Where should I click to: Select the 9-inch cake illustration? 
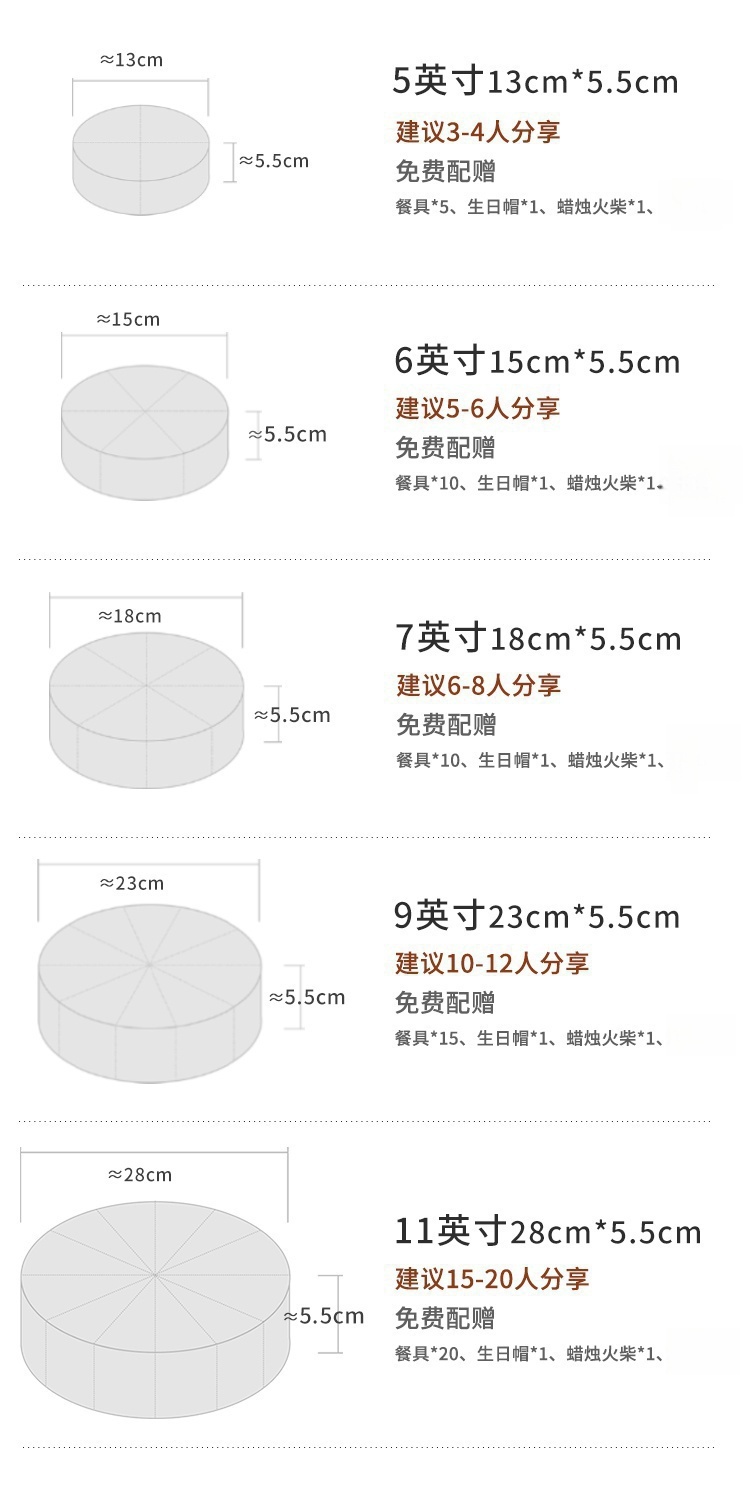pyautogui.click(x=149, y=995)
